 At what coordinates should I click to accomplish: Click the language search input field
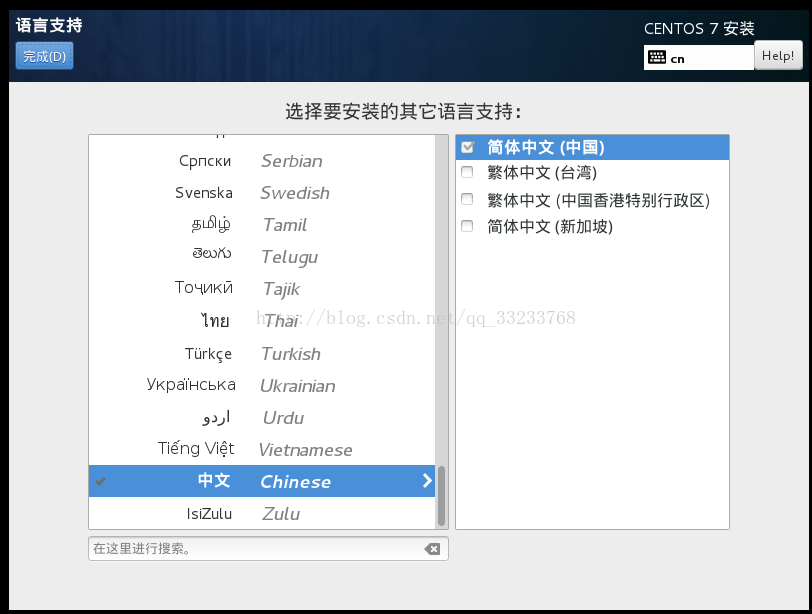coord(268,549)
